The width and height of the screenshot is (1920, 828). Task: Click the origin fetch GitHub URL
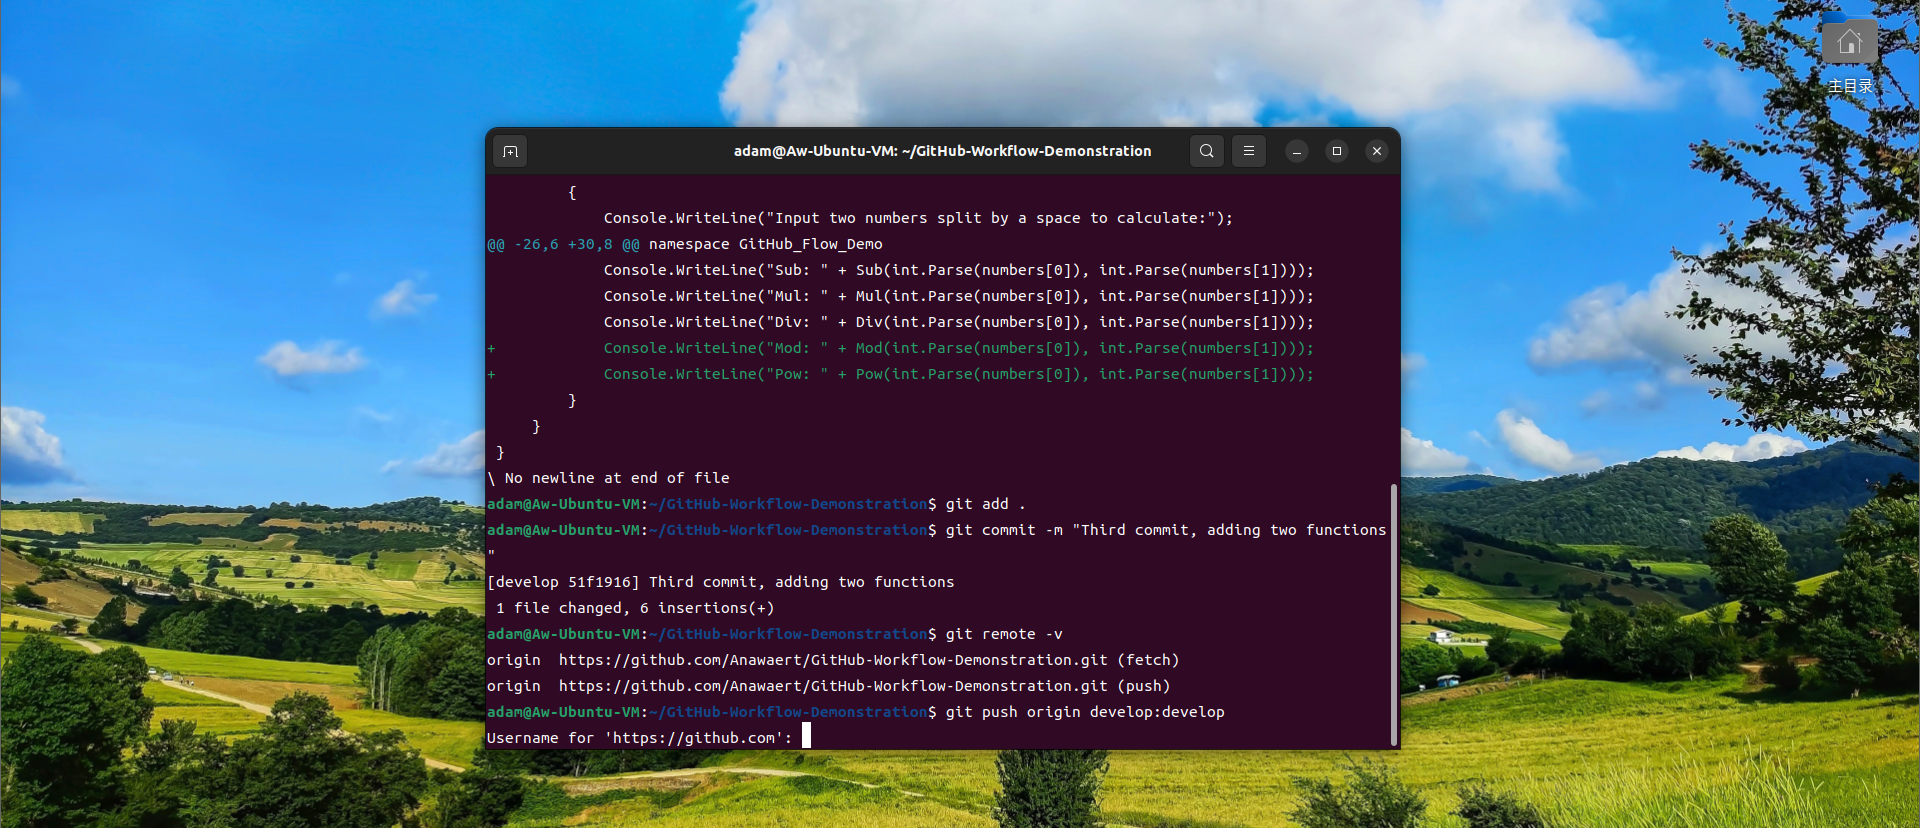[832, 660]
